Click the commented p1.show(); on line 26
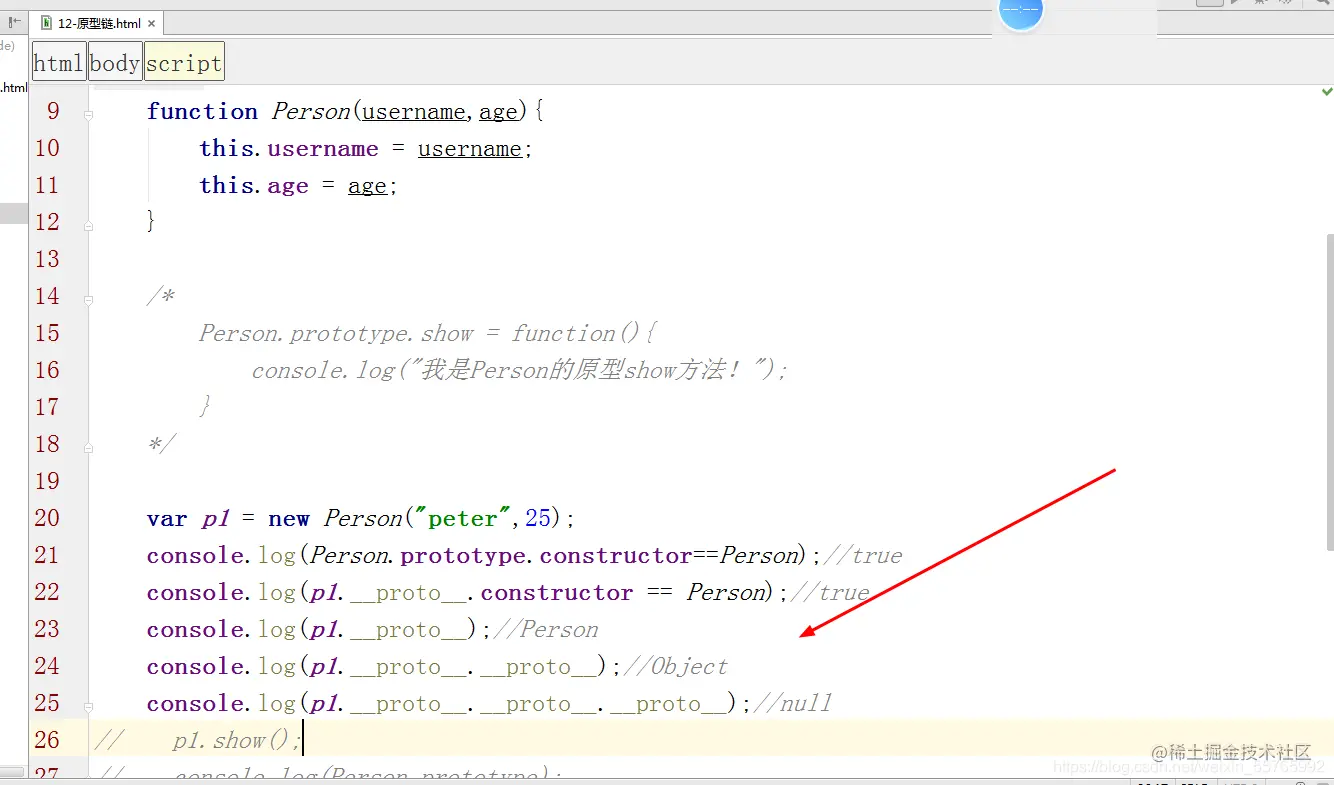 (236, 740)
